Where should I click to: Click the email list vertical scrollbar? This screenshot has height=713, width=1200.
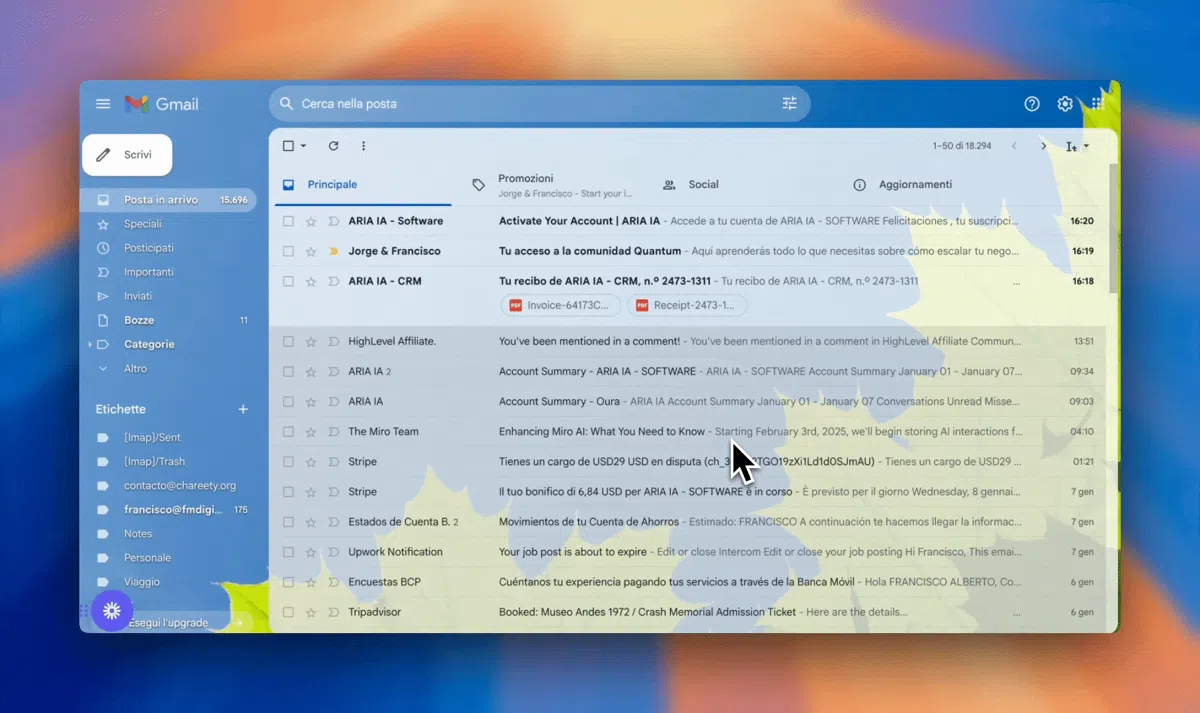1113,228
